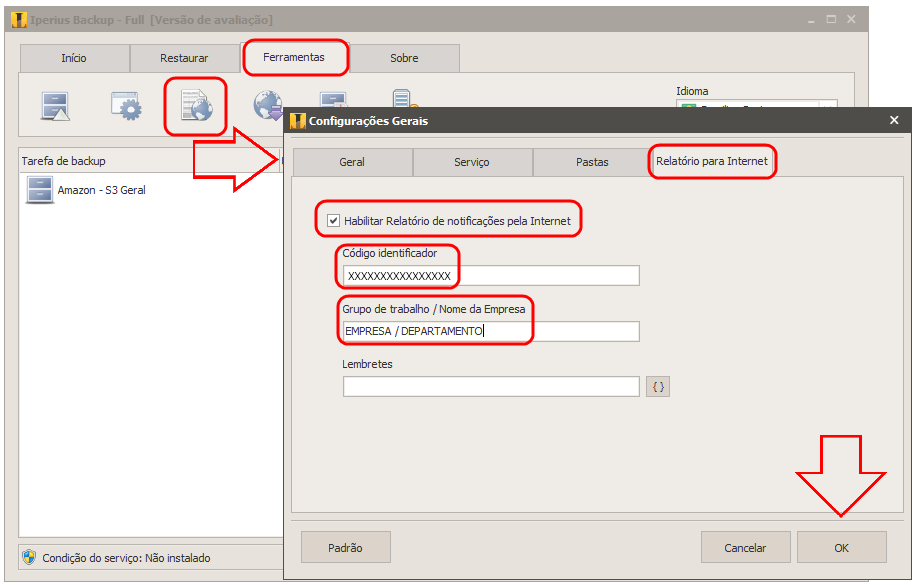
Task: Click the Iperius logo in Configurações Gerais title bar
Action: (x=298, y=121)
